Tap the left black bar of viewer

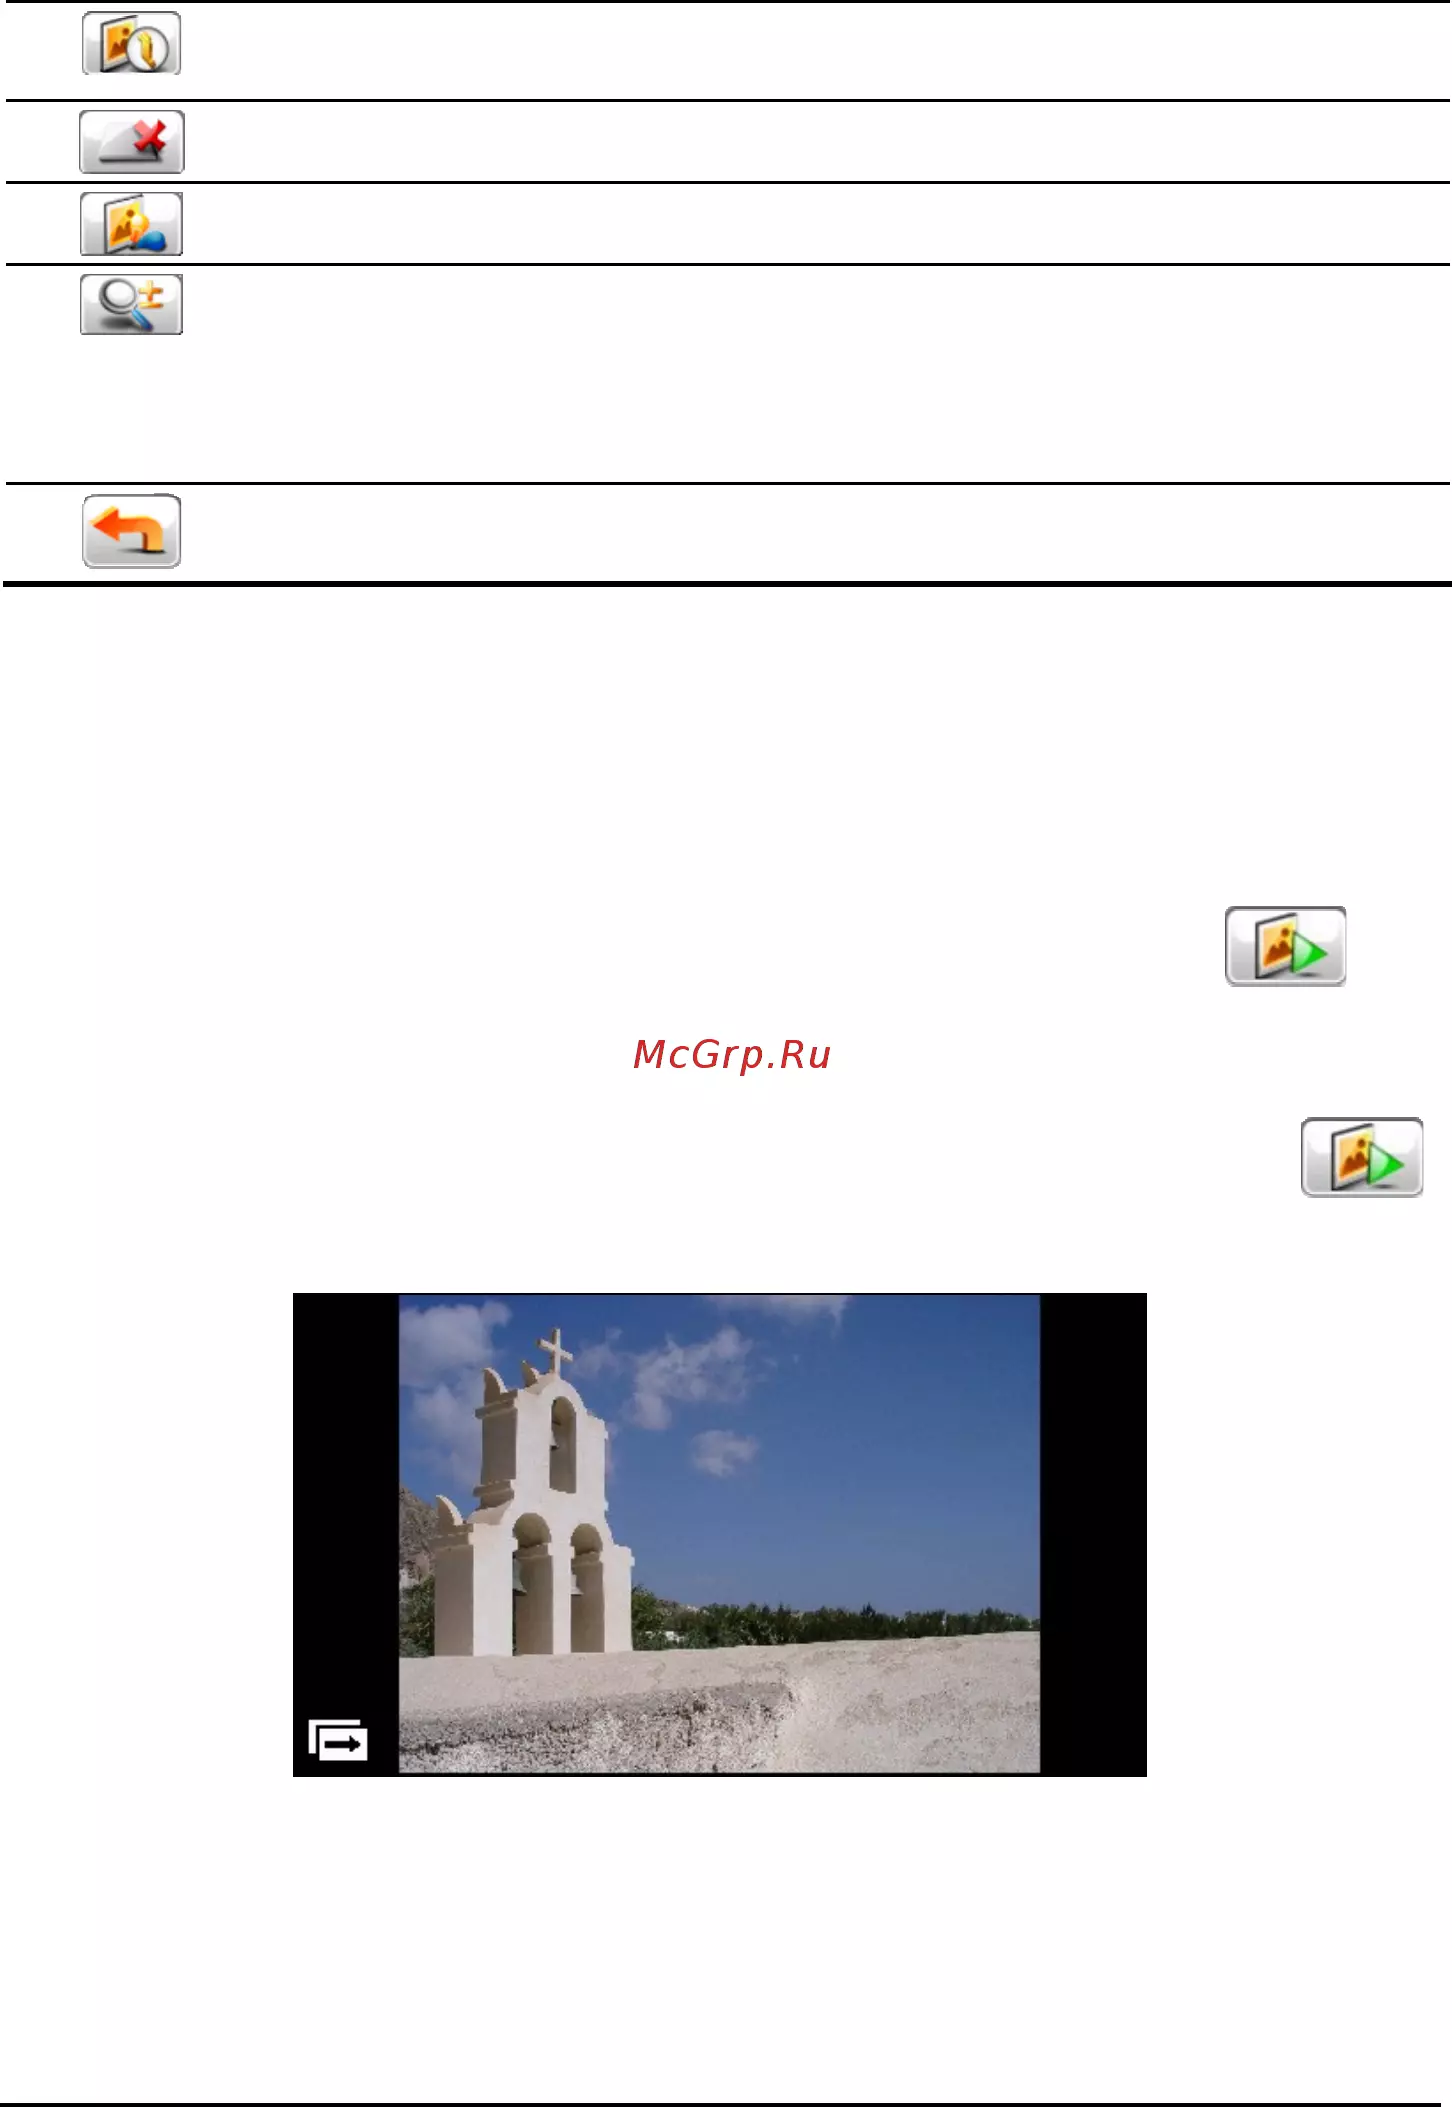[x=346, y=1500]
